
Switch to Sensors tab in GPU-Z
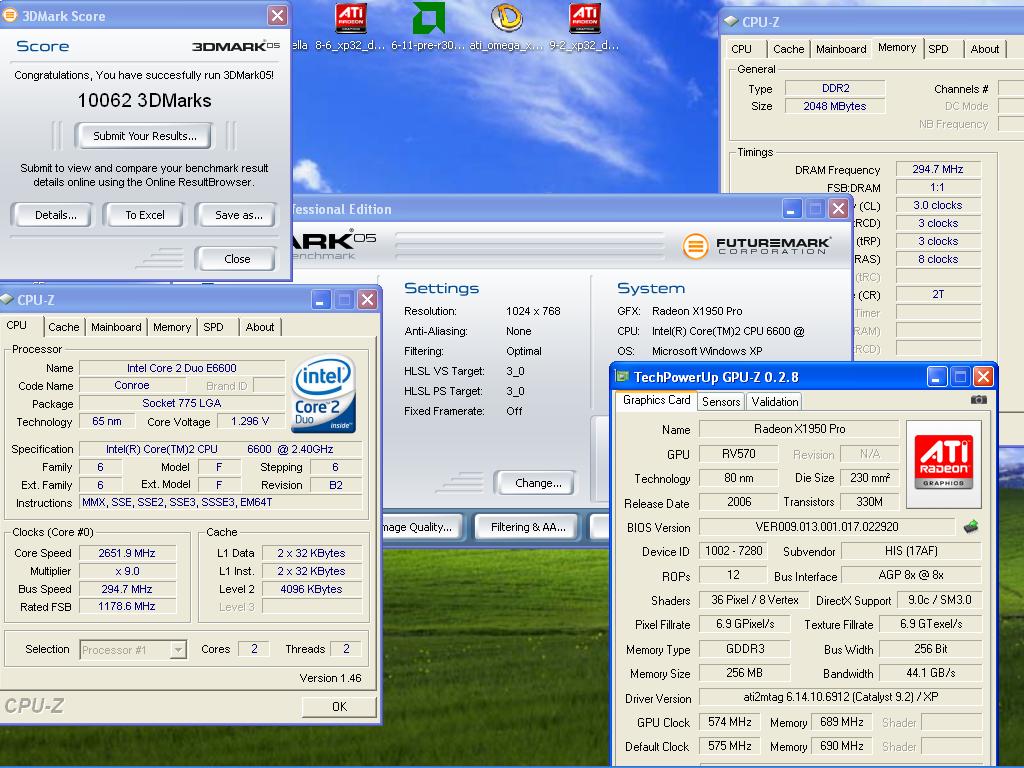pos(721,402)
